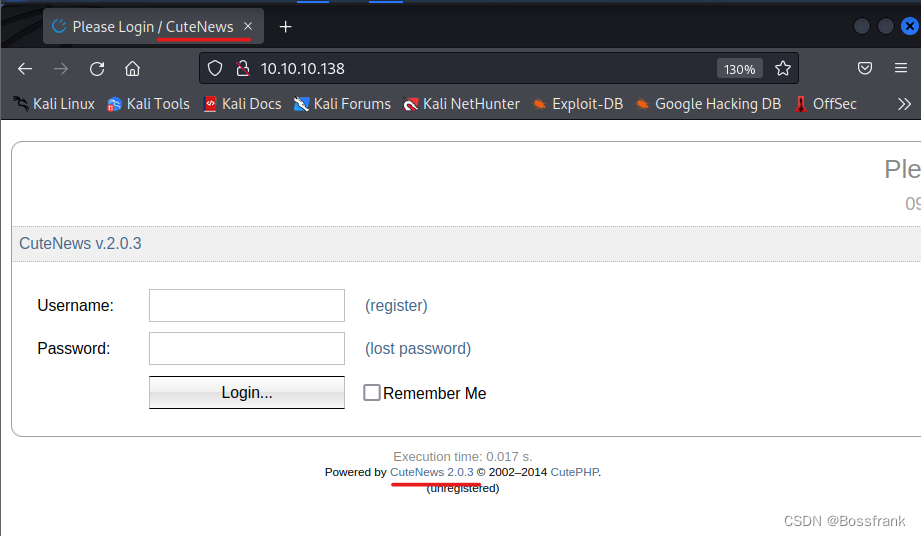Bookmark this page with the star

(x=782, y=69)
